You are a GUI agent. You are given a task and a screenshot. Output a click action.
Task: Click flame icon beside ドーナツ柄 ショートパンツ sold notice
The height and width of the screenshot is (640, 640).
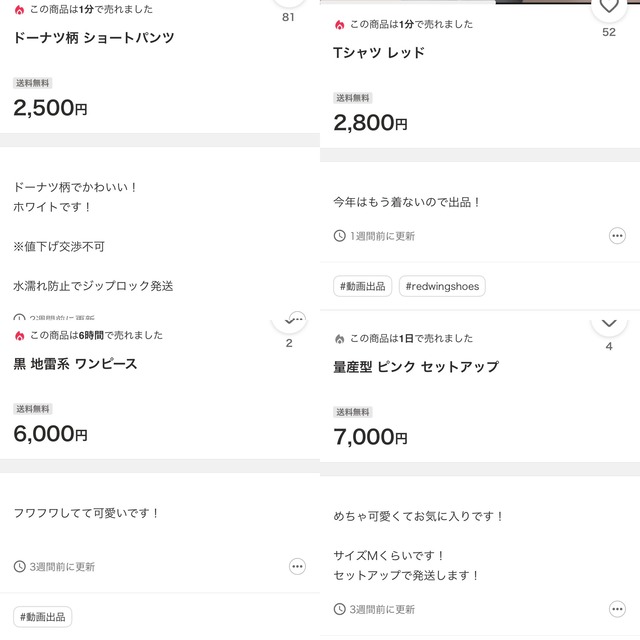(x=19, y=9)
